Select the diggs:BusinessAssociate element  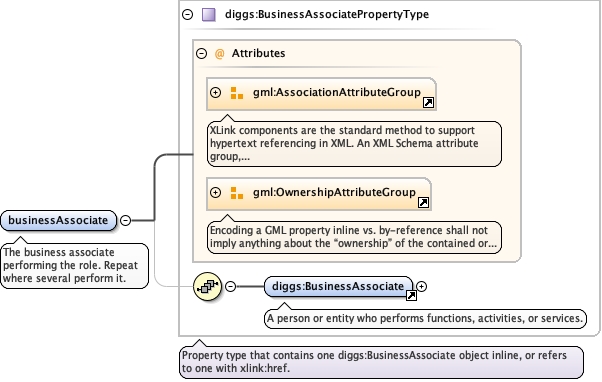pyautogui.click(x=338, y=286)
